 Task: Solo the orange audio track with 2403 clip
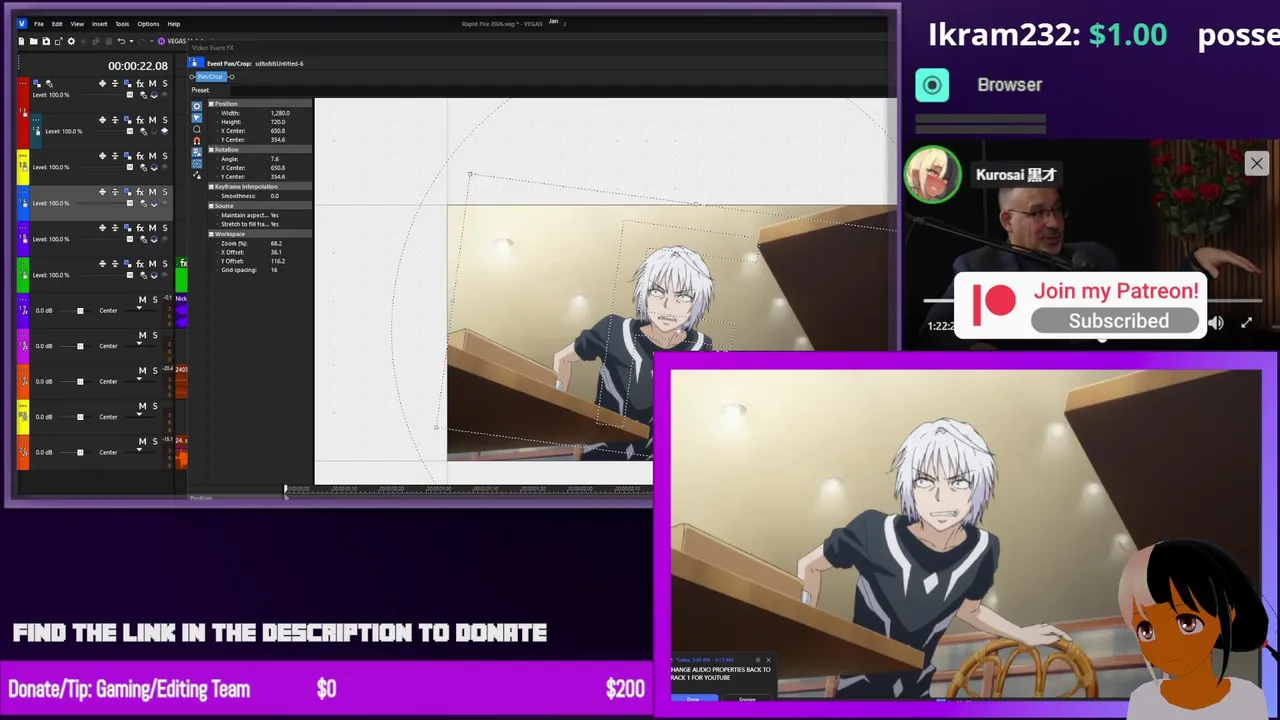154,370
